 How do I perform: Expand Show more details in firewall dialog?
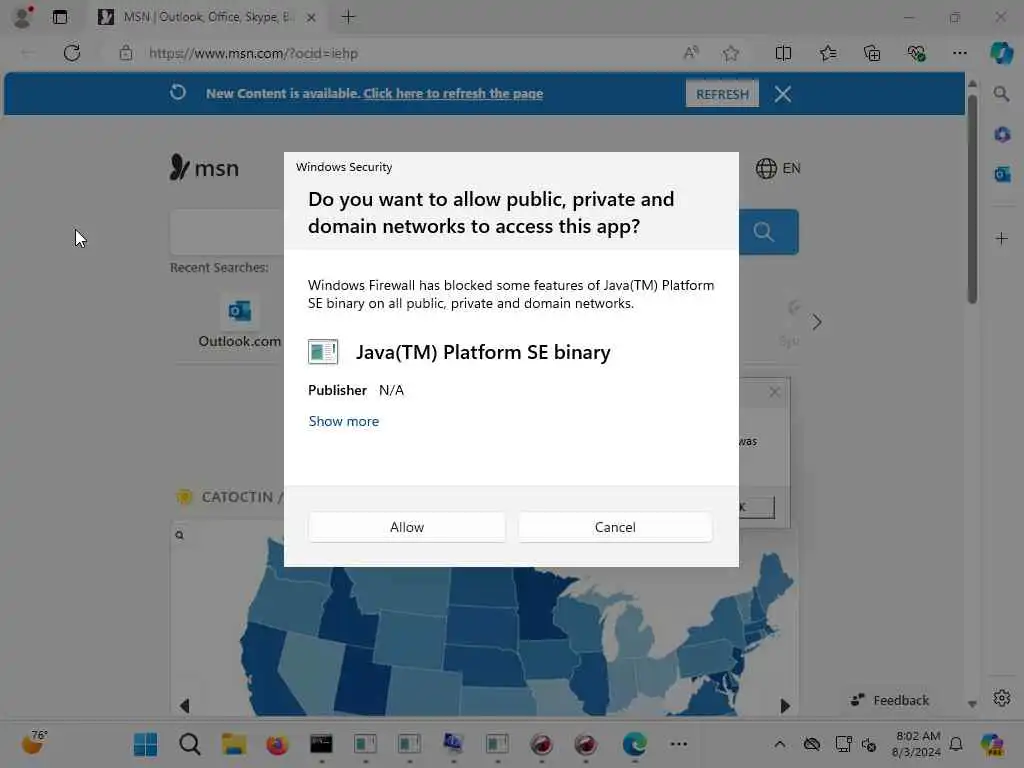[x=344, y=421]
